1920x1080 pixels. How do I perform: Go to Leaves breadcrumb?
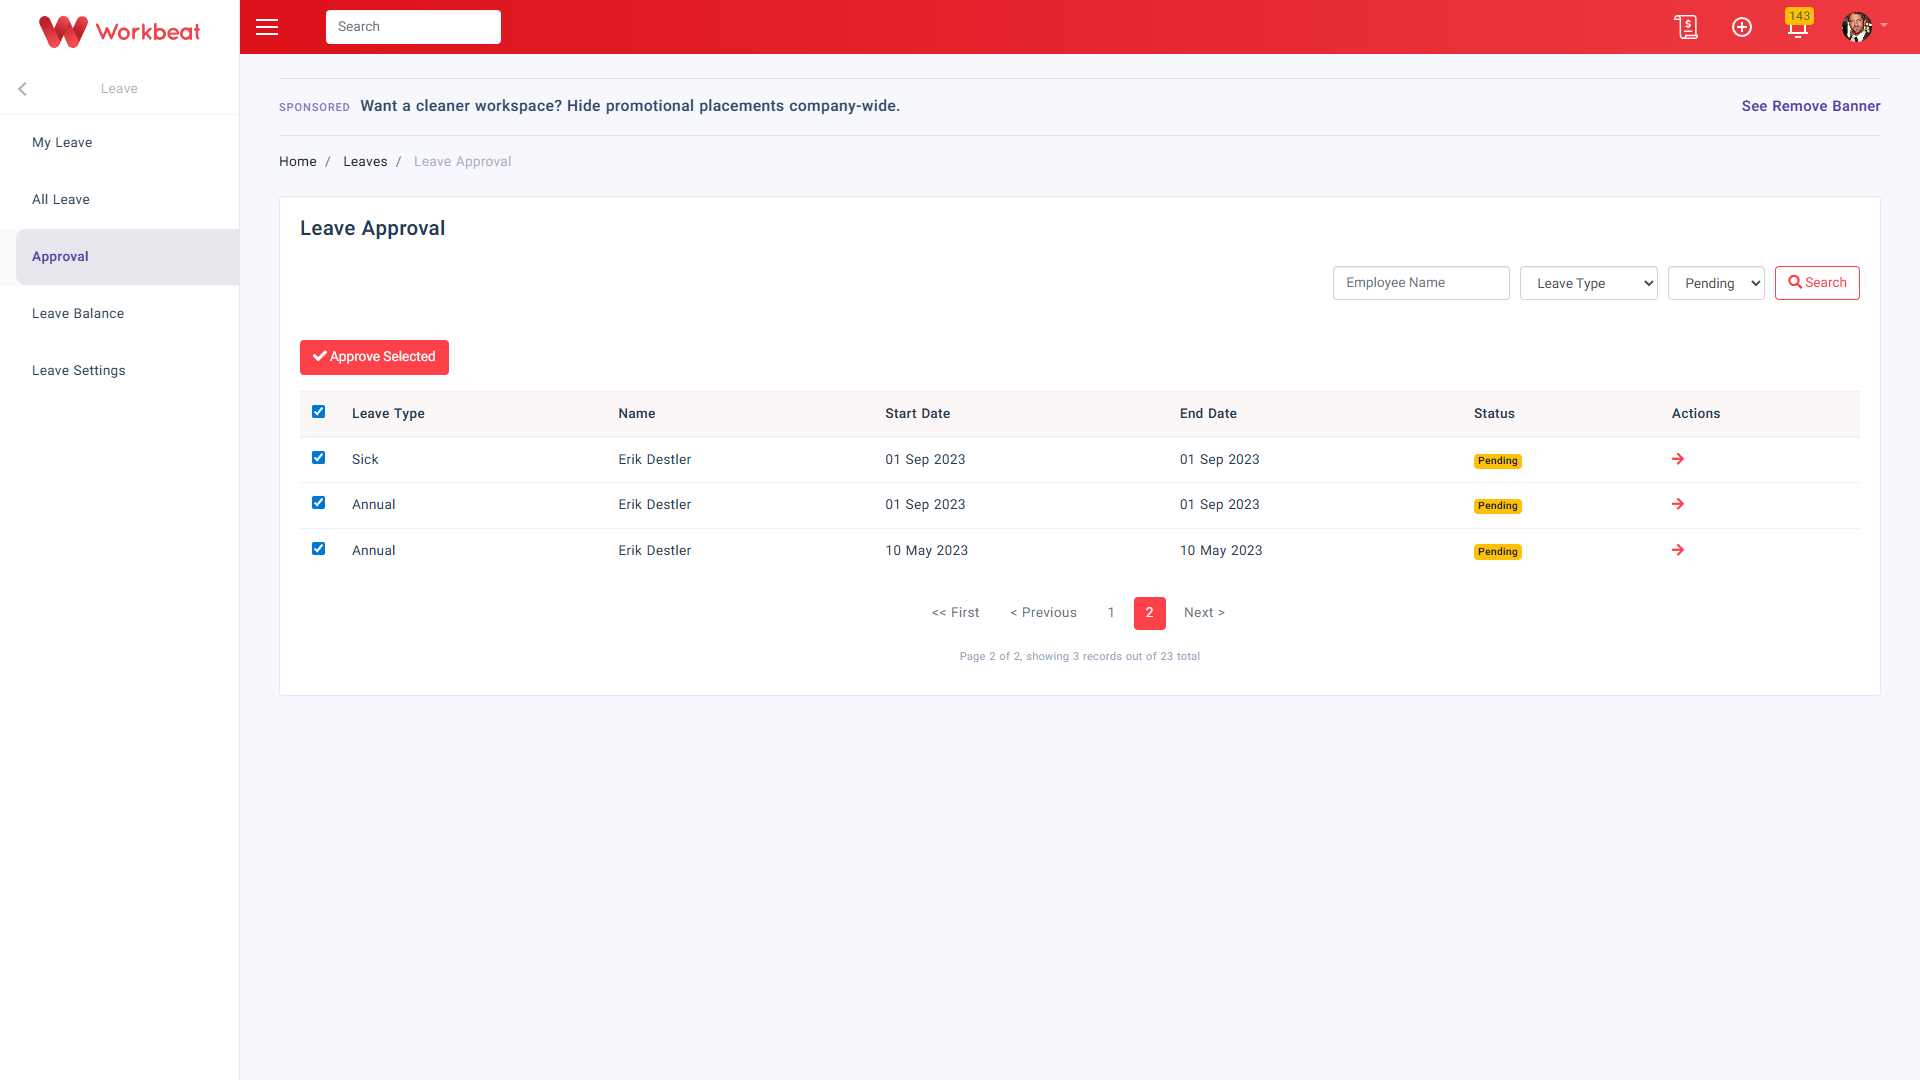tap(365, 162)
